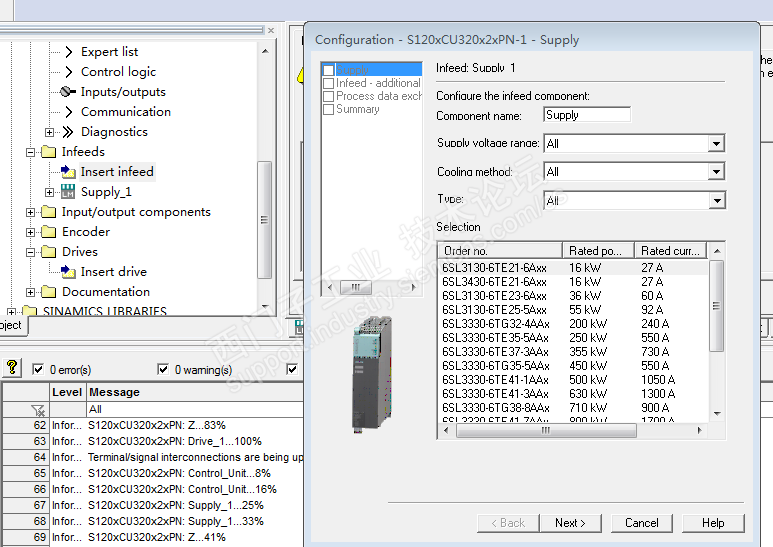773x547 pixels.
Task: Click the wizard steps horizontal scrollbar thumb
Action: [x=355, y=287]
